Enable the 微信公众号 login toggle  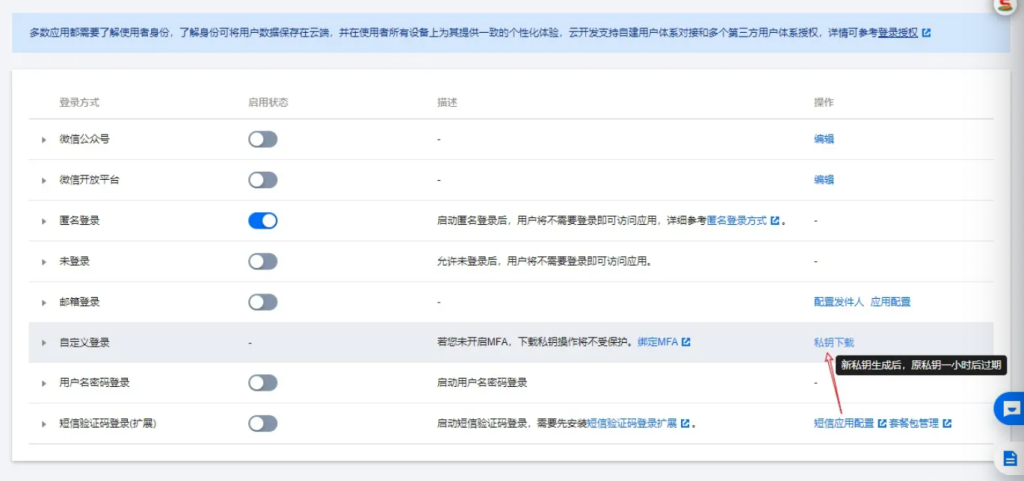point(262,140)
